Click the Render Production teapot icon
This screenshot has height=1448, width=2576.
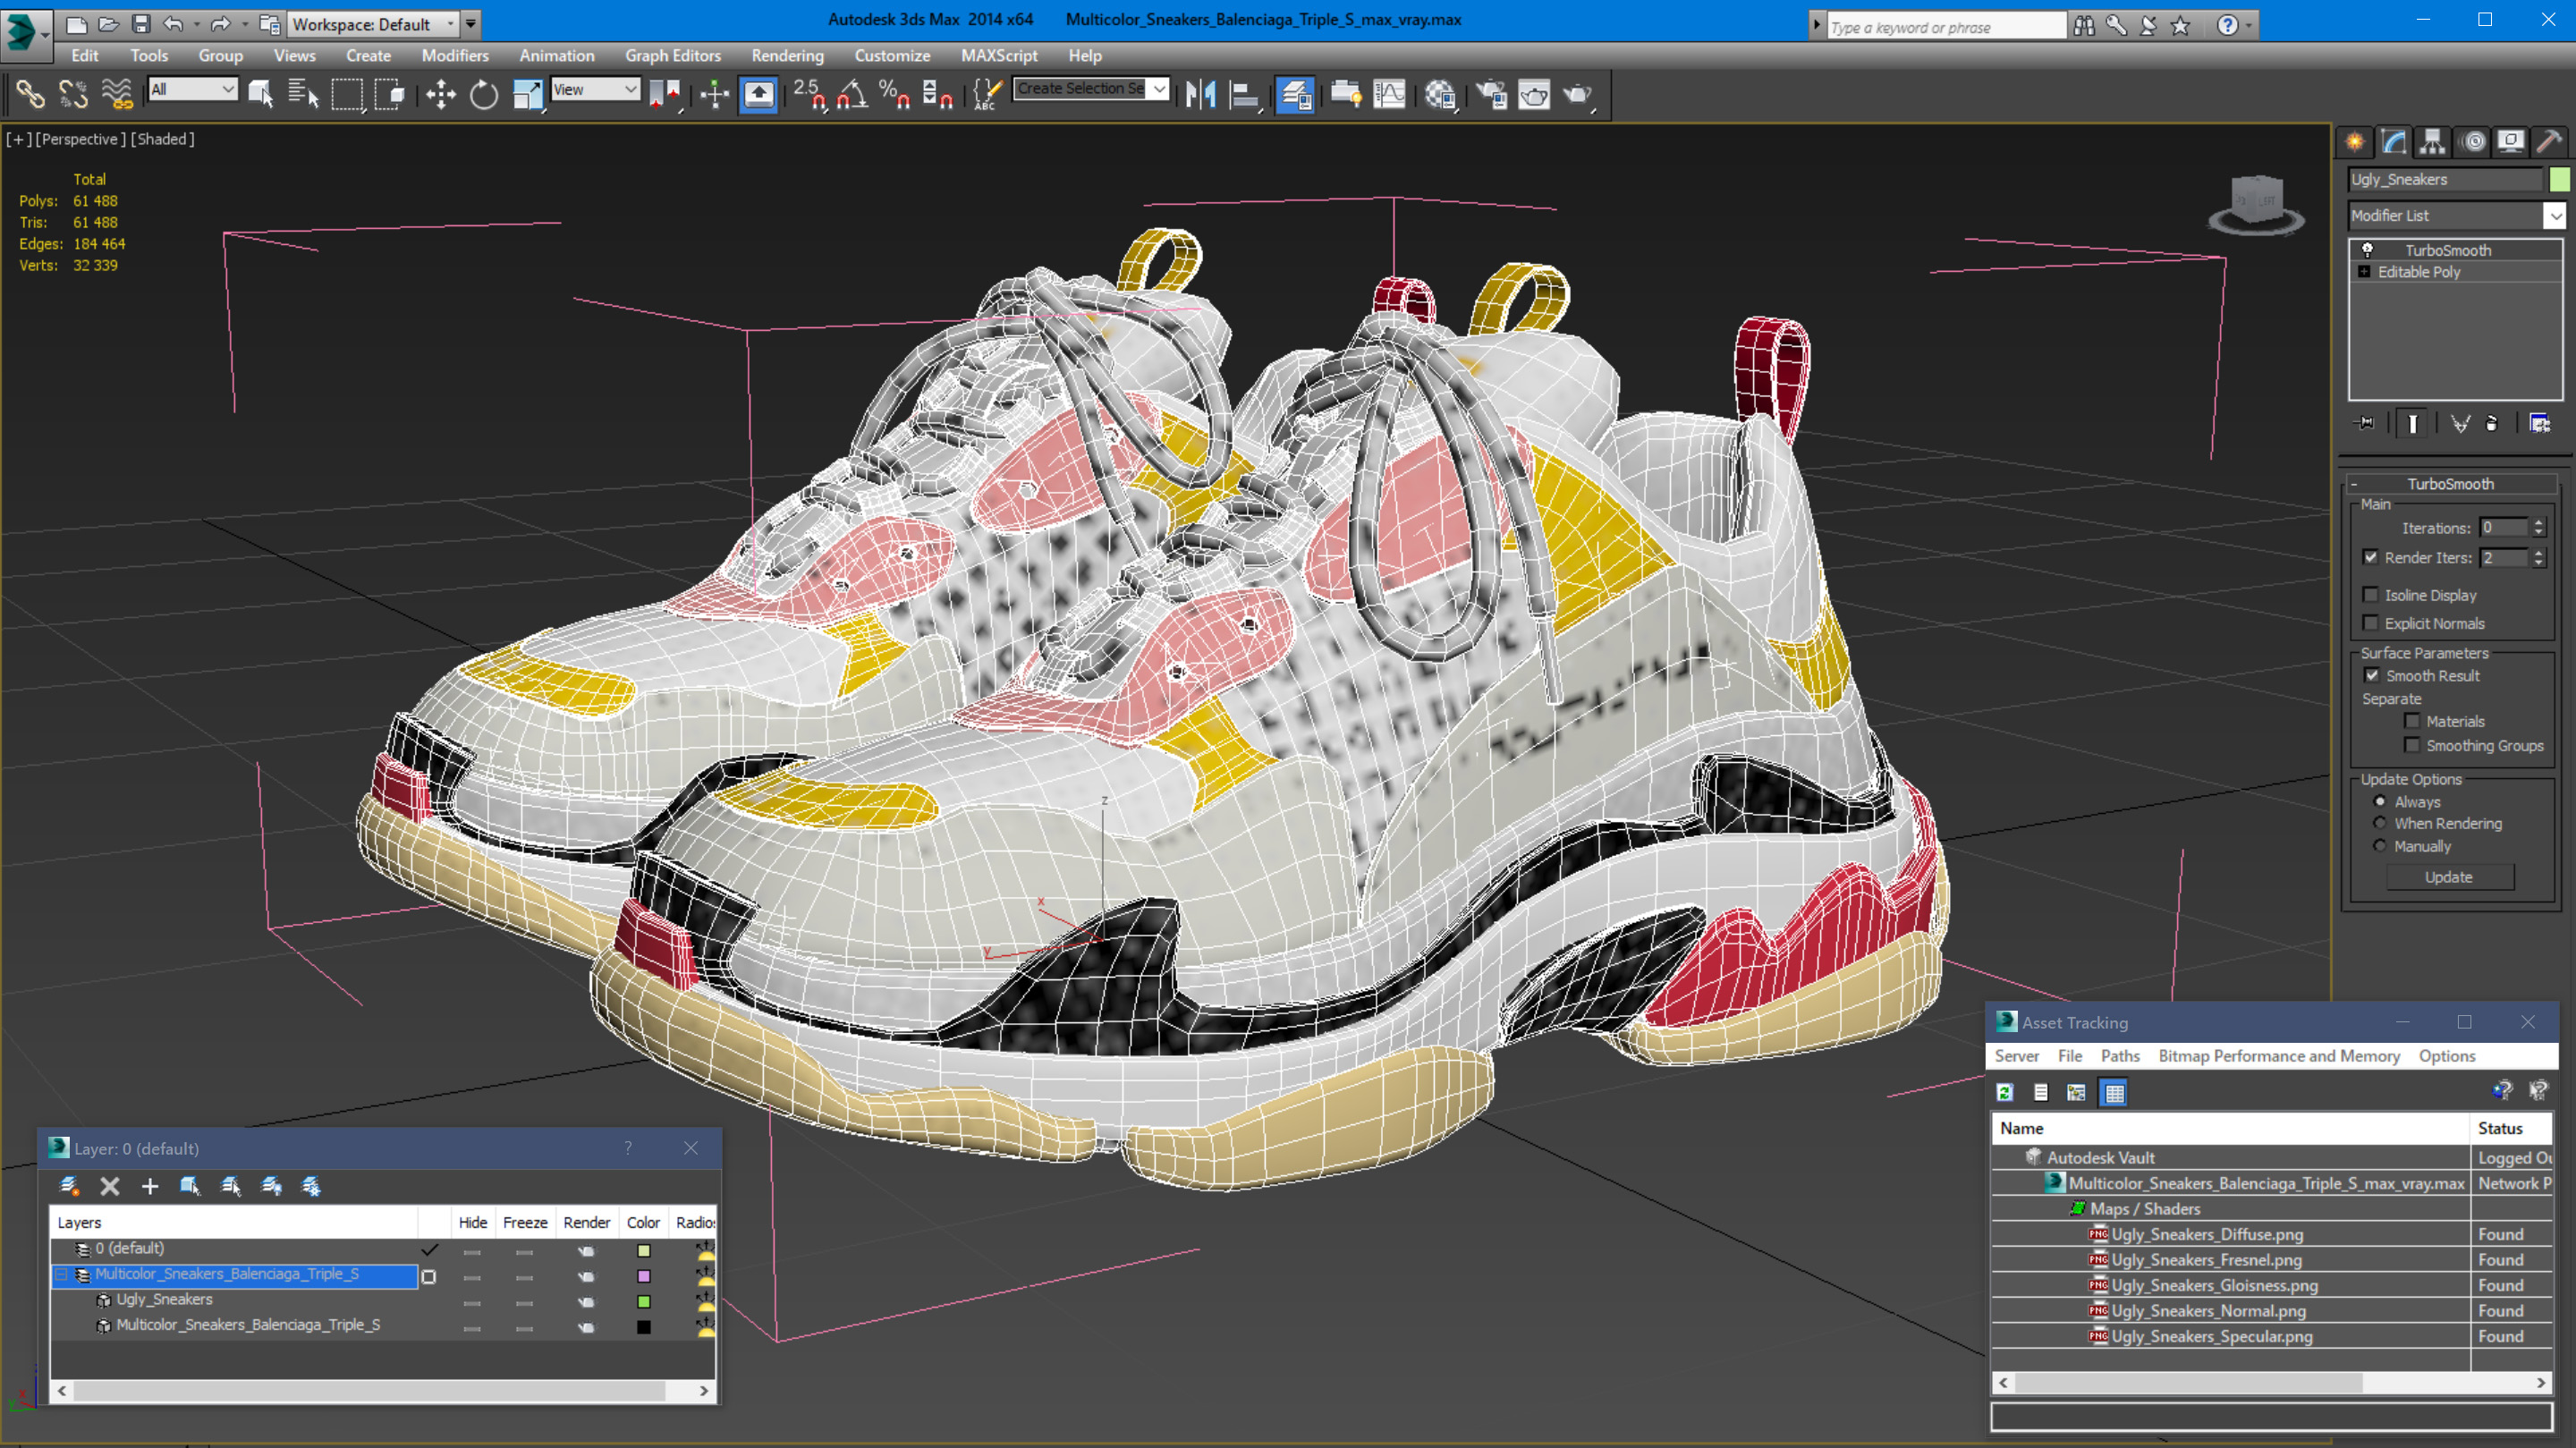point(1578,94)
